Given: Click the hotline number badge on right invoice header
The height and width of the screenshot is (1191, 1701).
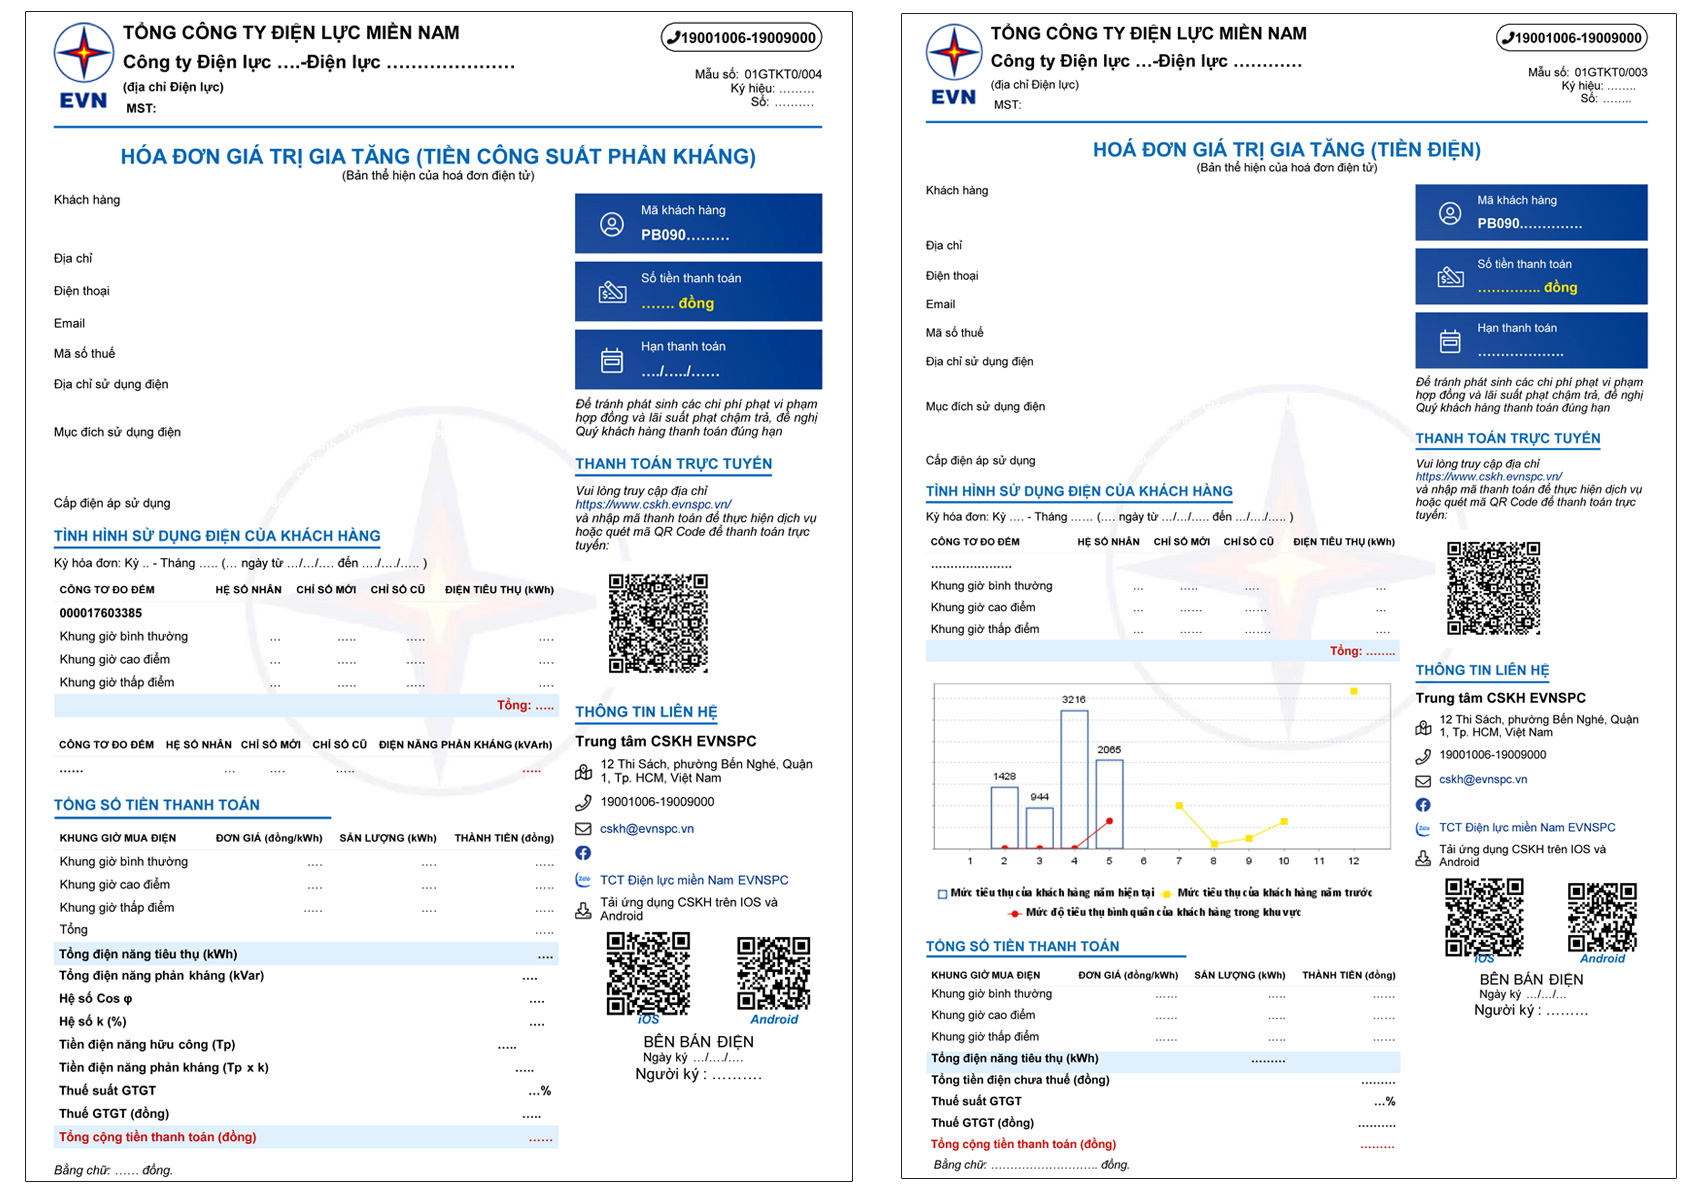Looking at the screenshot, I should coord(1572,38).
